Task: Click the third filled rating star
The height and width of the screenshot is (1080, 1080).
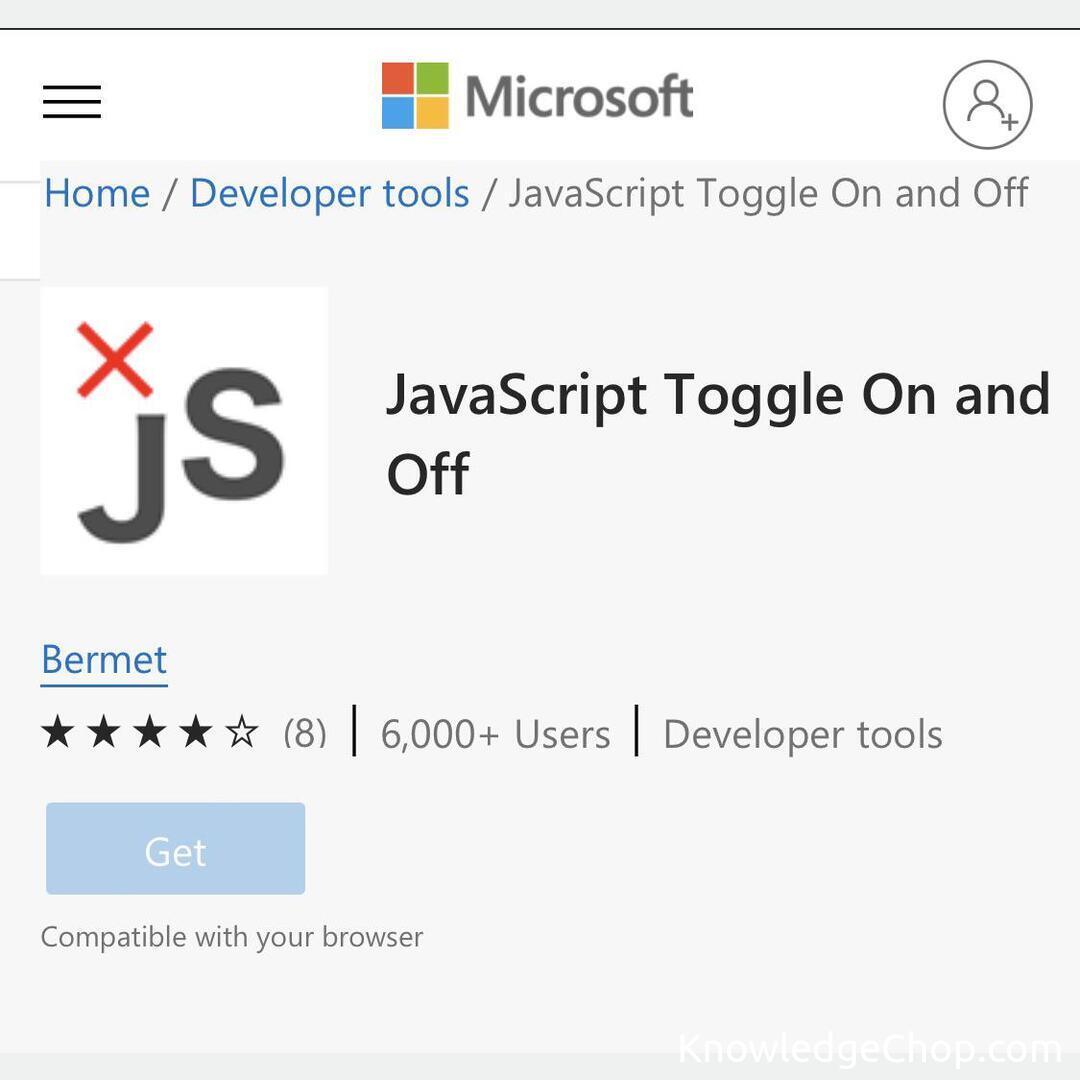Action: pos(150,733)
